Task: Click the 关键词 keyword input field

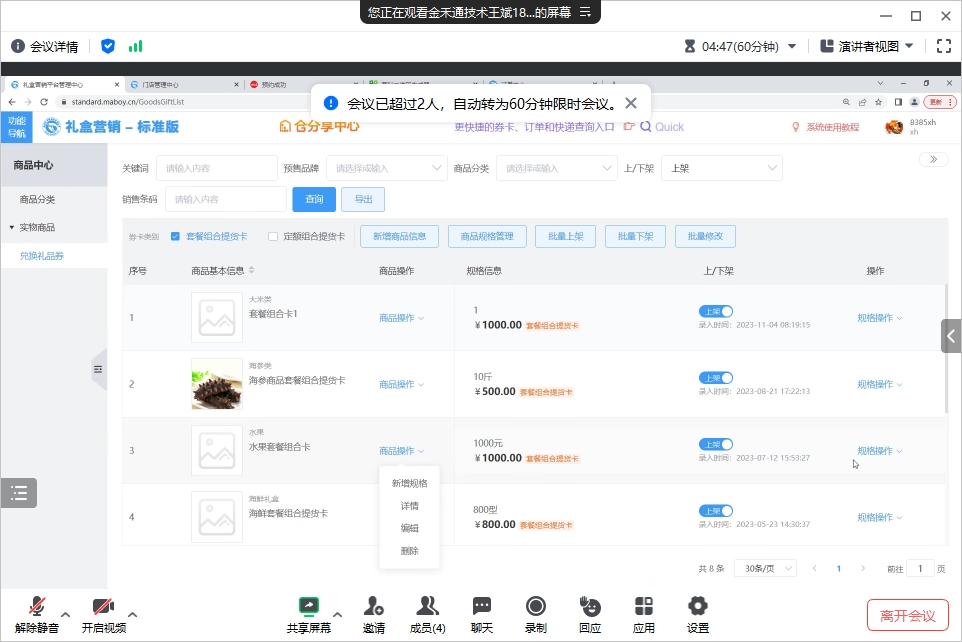Action: [x=216, y=169]
